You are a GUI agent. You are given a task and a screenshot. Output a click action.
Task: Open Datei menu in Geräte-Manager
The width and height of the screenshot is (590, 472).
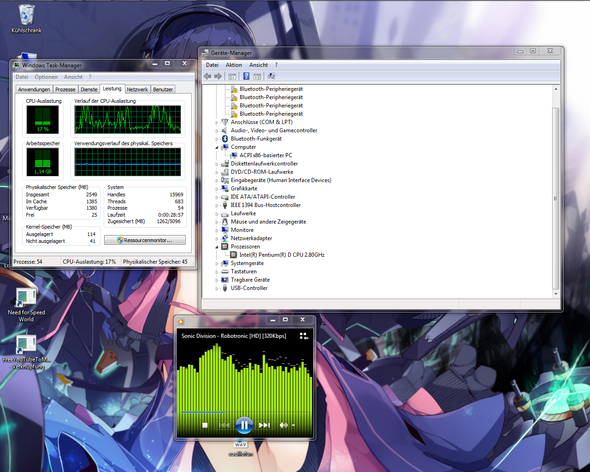[x=212, y=65]
